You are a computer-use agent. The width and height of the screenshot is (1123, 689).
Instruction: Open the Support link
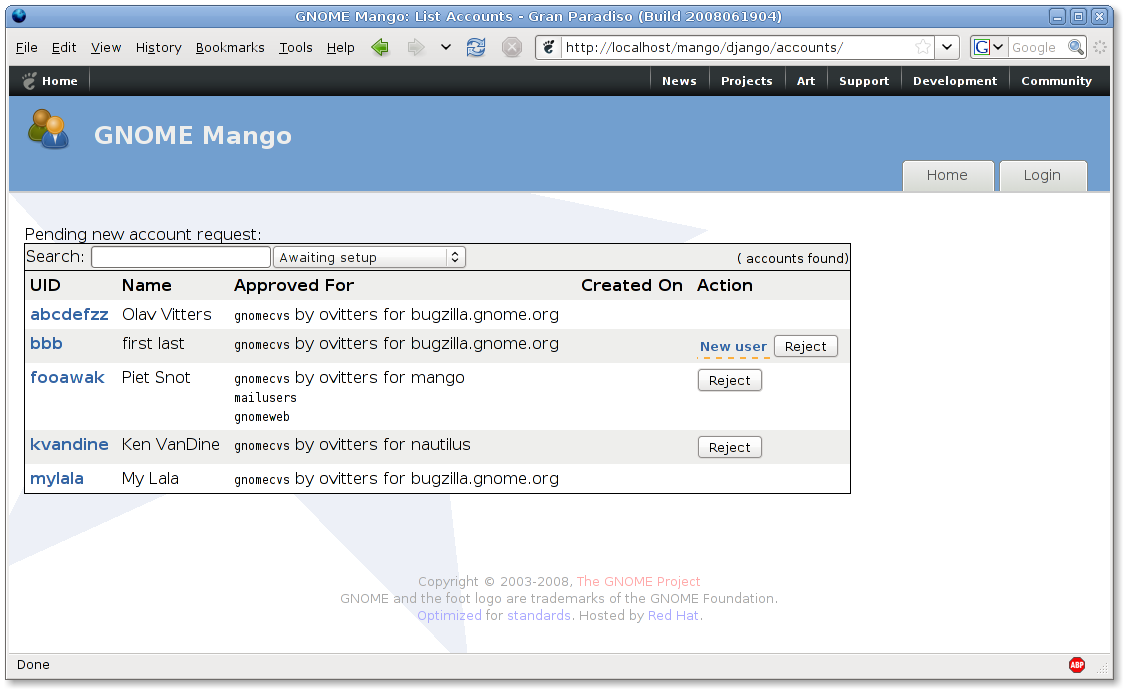tap(864, 81)
